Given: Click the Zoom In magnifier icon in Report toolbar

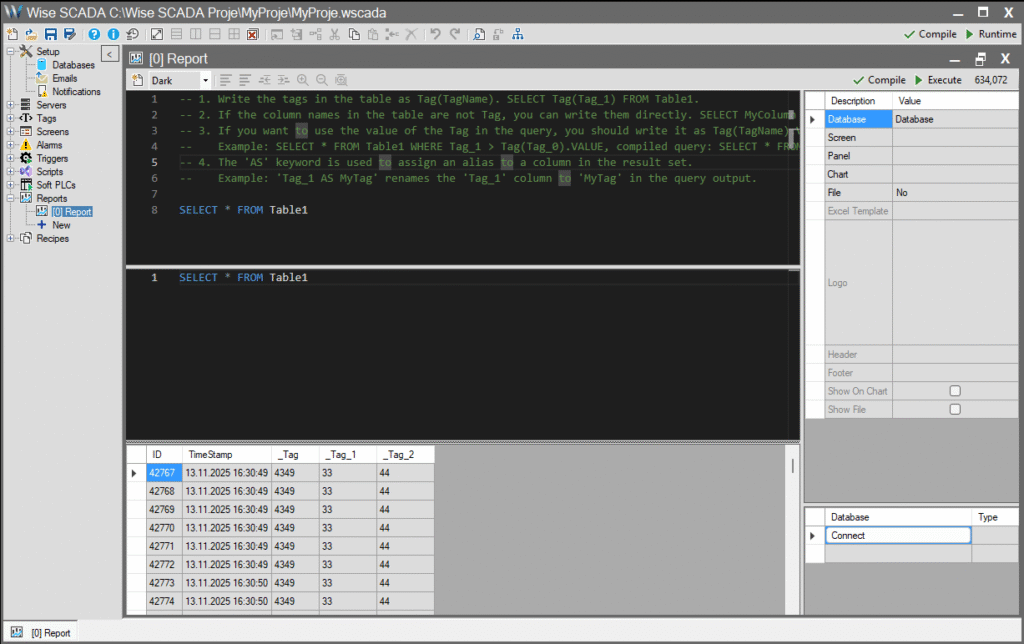Looking at the screenshot, I should (303, 79).
